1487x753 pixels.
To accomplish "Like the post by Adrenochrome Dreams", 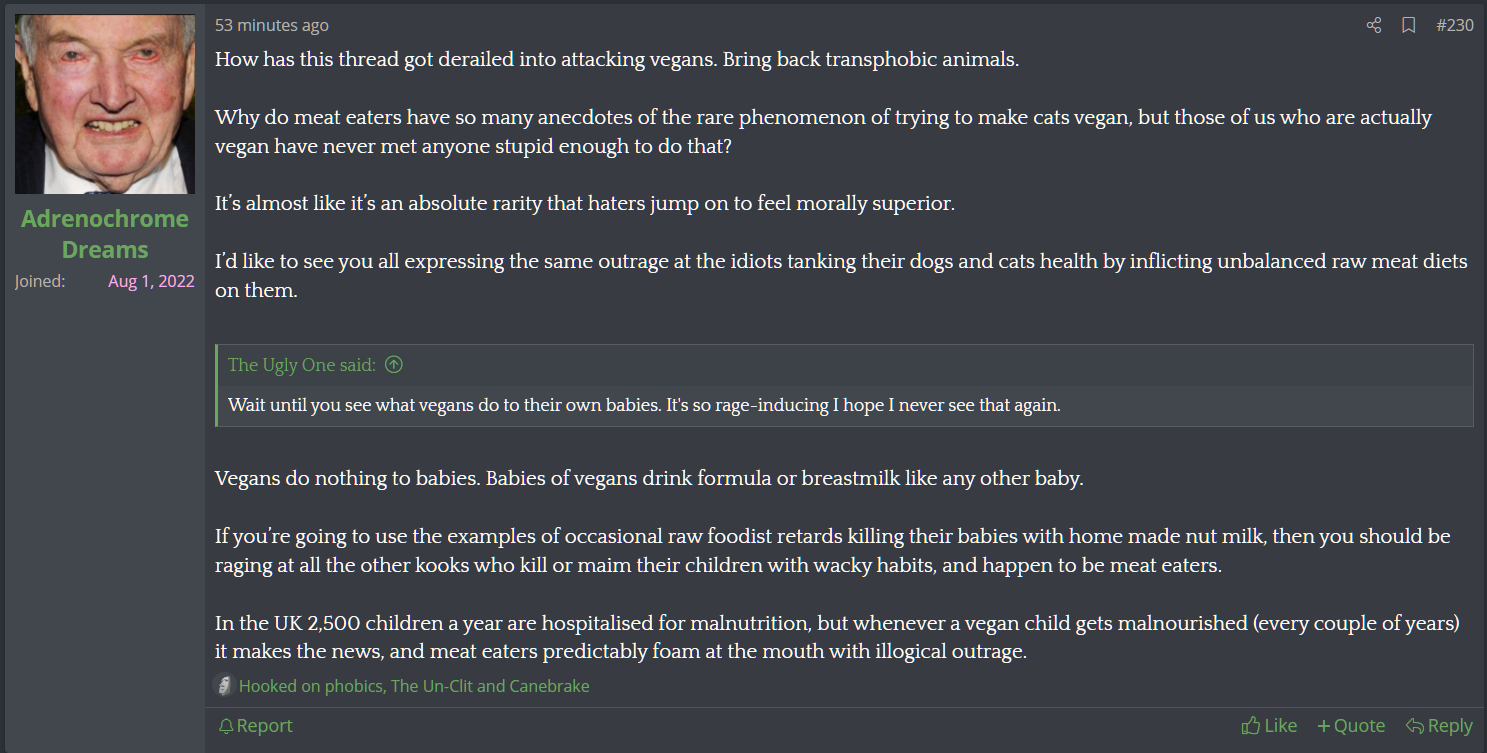I will tap(1269, 726).
